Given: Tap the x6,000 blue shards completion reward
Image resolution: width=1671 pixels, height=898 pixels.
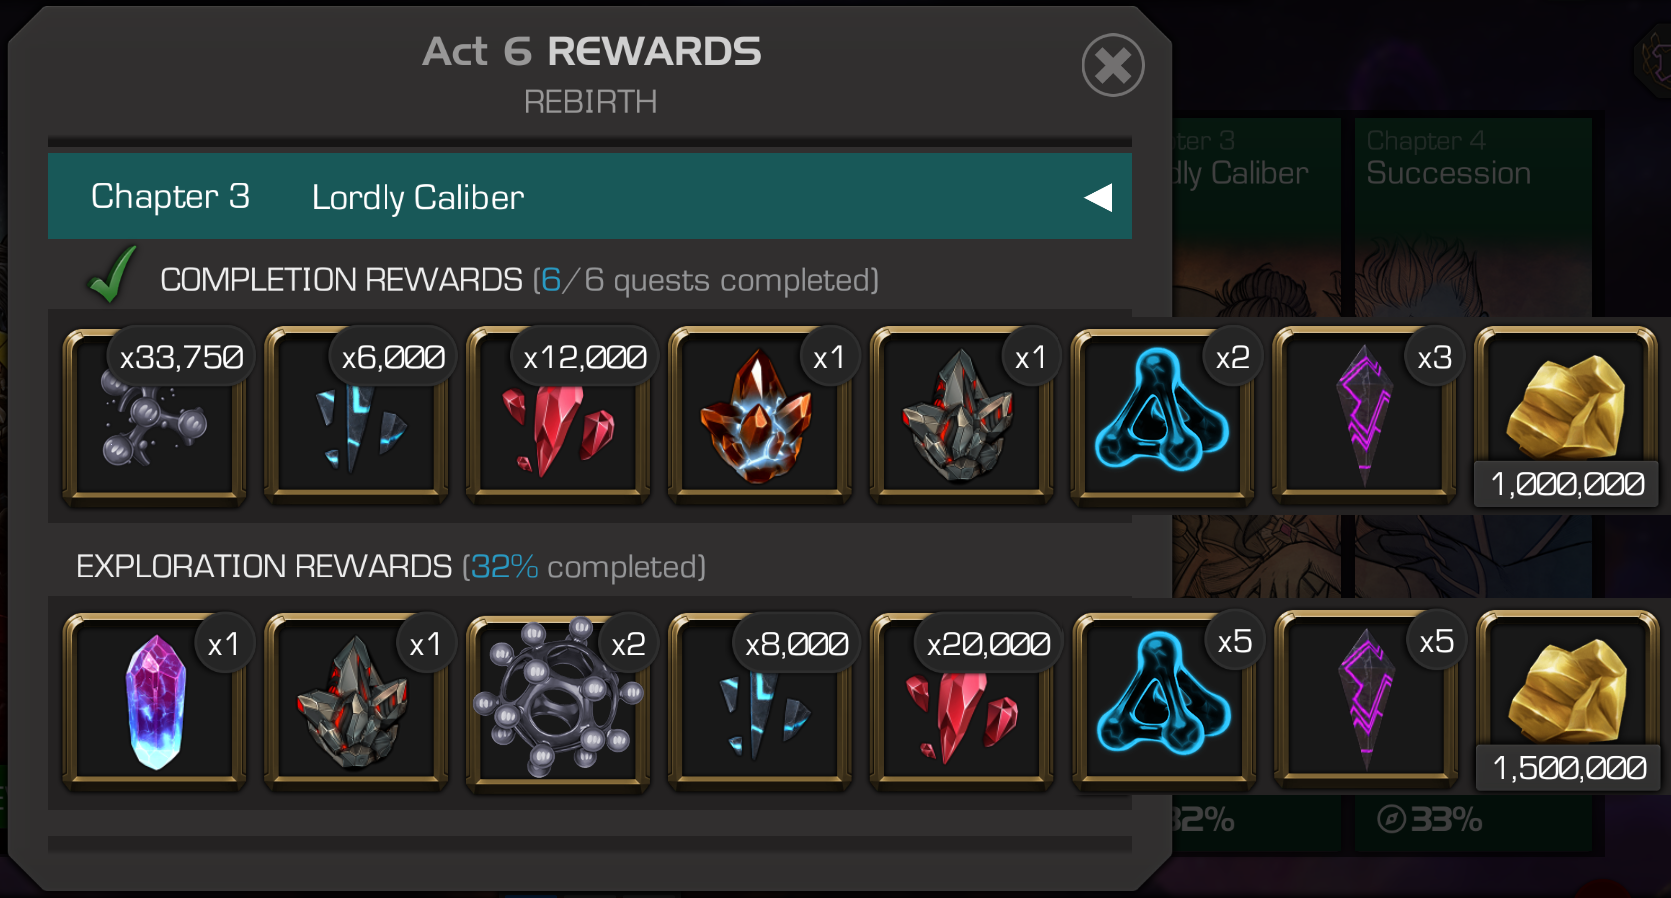Looking at the screenshot, I should (x=357, y=414).
